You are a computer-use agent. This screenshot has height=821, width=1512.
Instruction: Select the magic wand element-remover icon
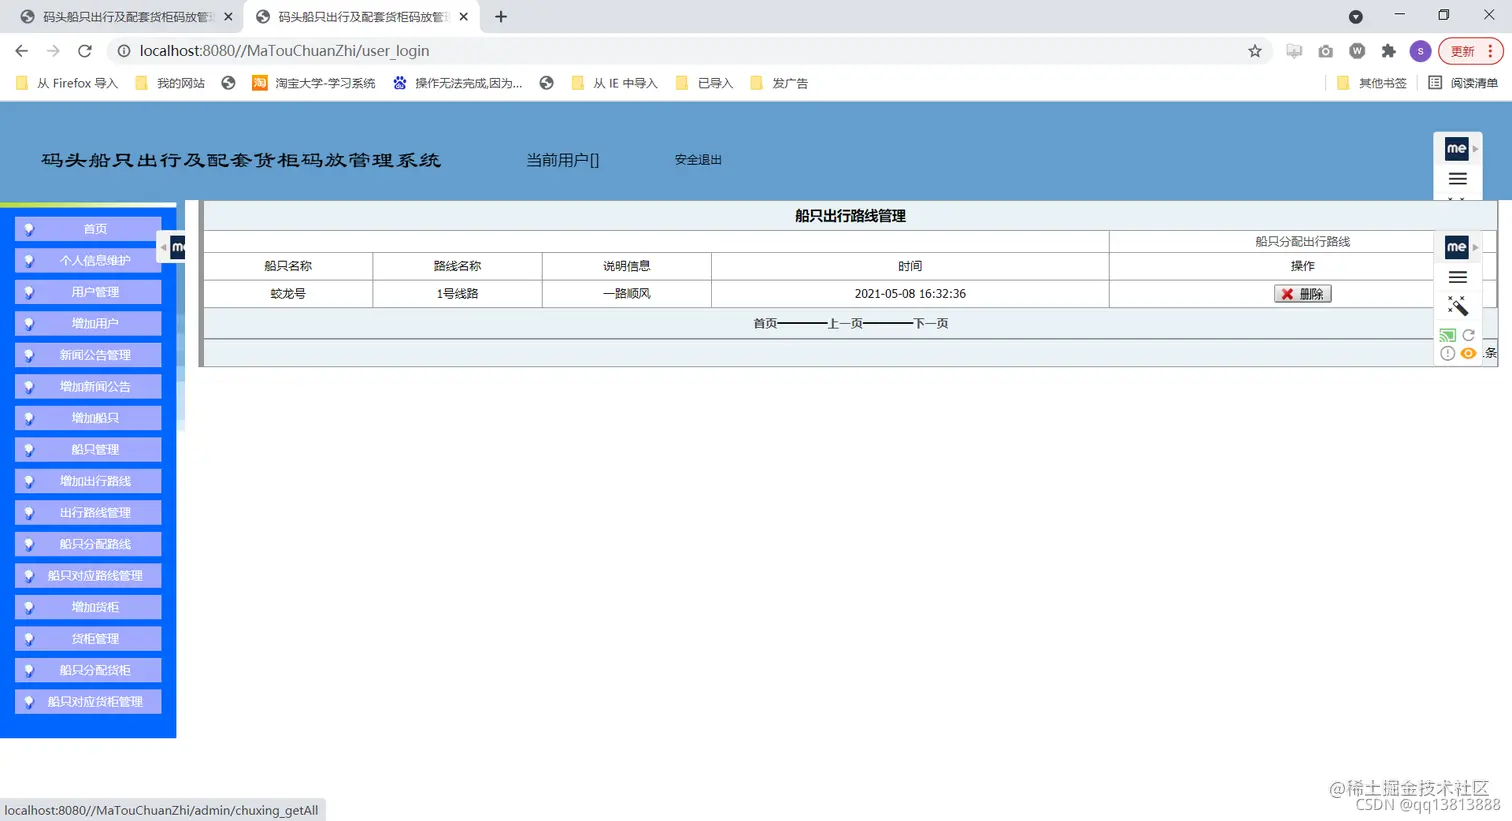(x=1457, y=306)
